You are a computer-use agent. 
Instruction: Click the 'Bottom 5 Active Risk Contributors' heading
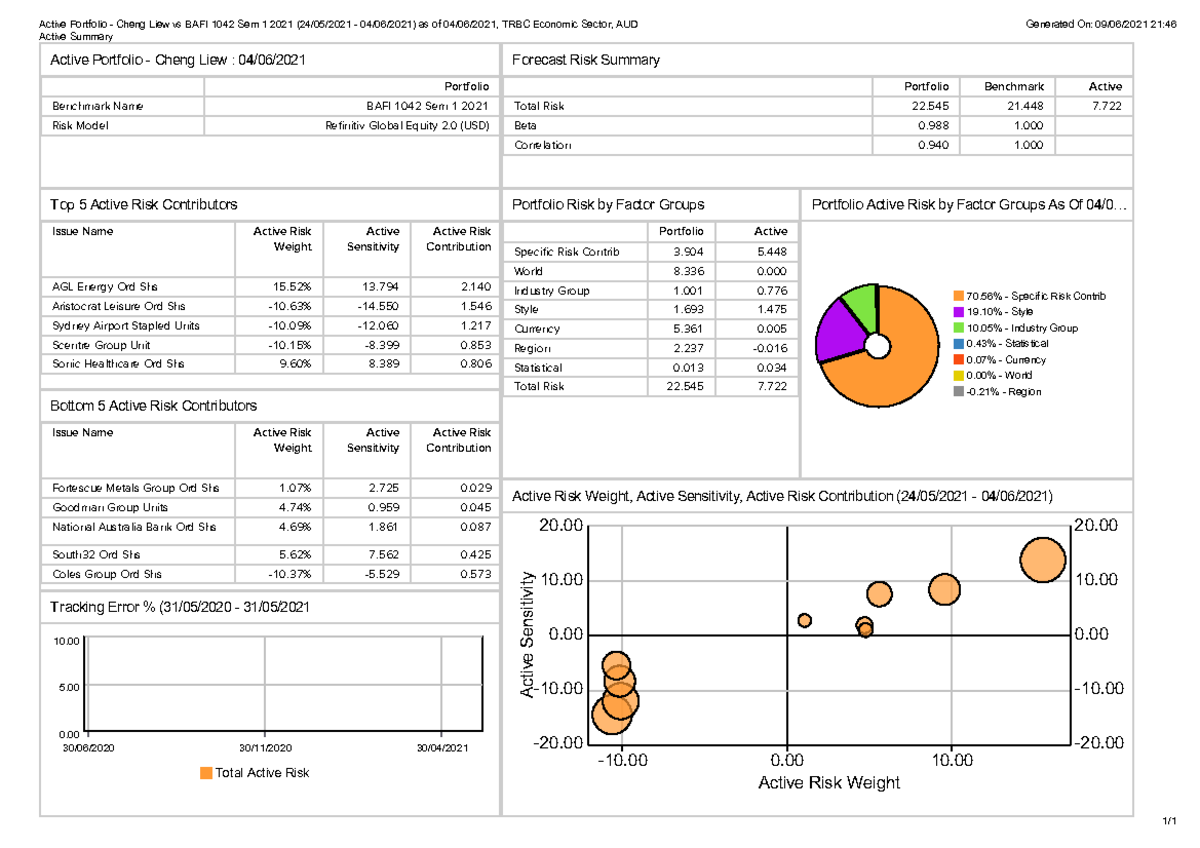pyautogui.click(x=154, y=406)
